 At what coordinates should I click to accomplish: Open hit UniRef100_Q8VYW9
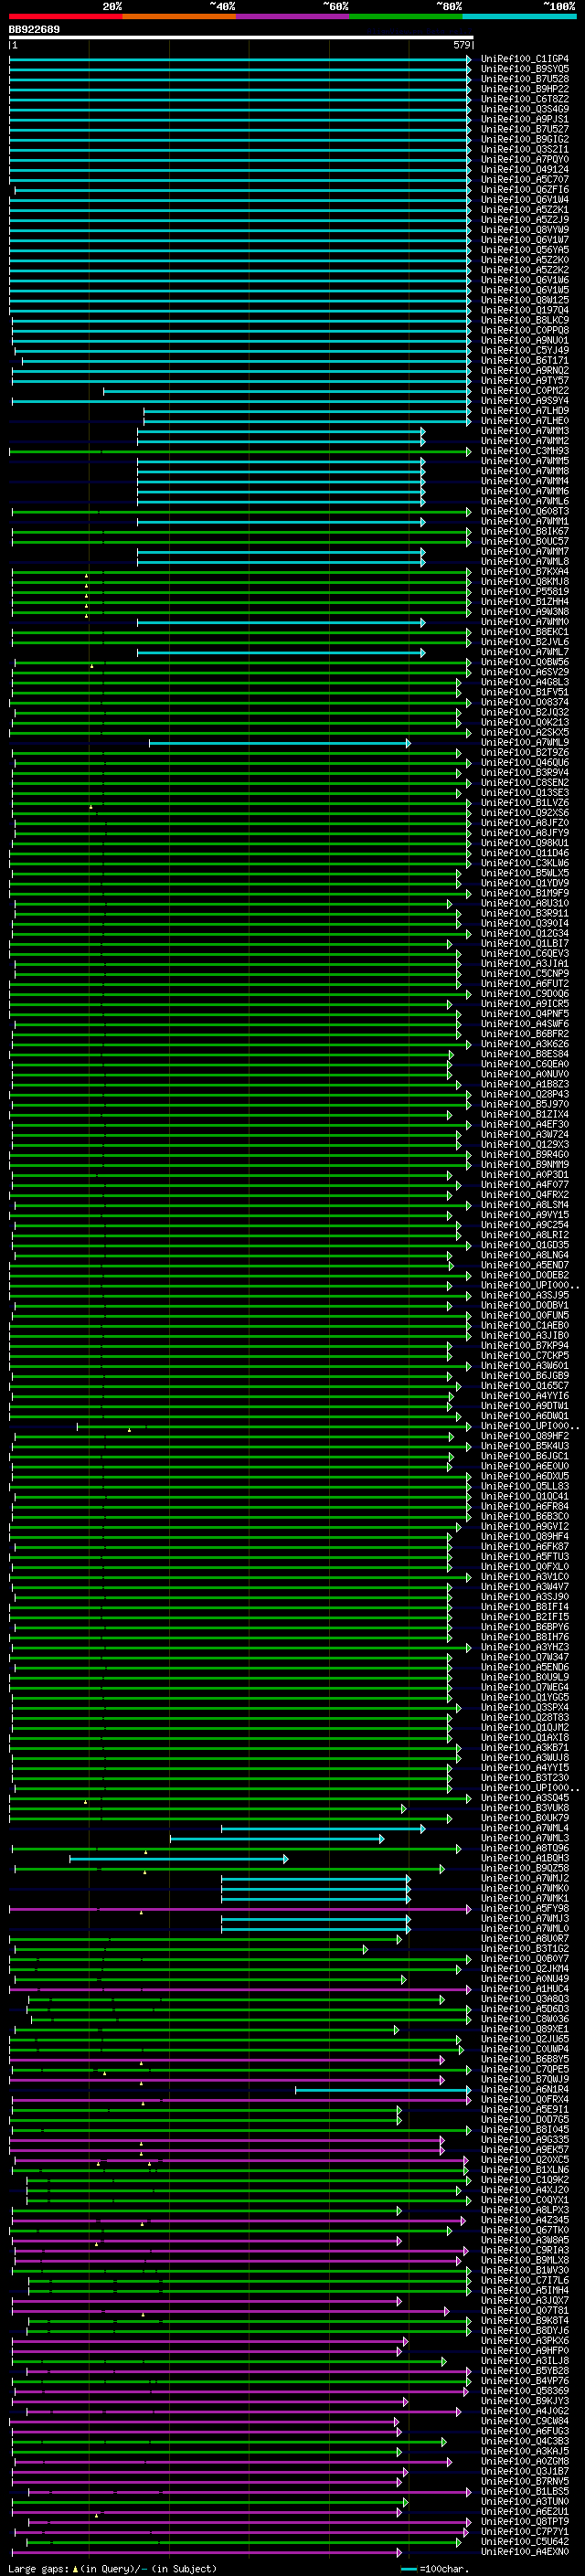[525, 230]
